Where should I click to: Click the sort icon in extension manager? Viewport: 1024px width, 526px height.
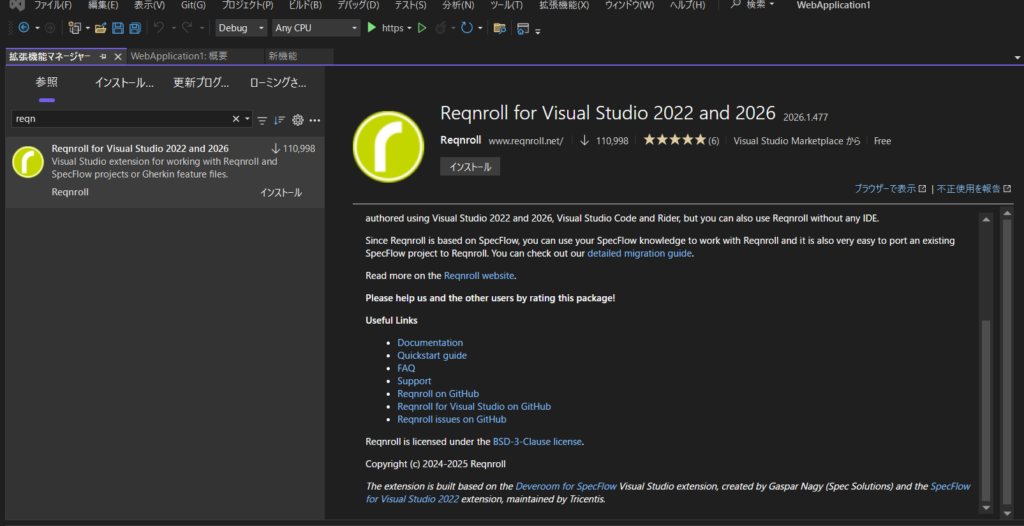coord(280,120)
